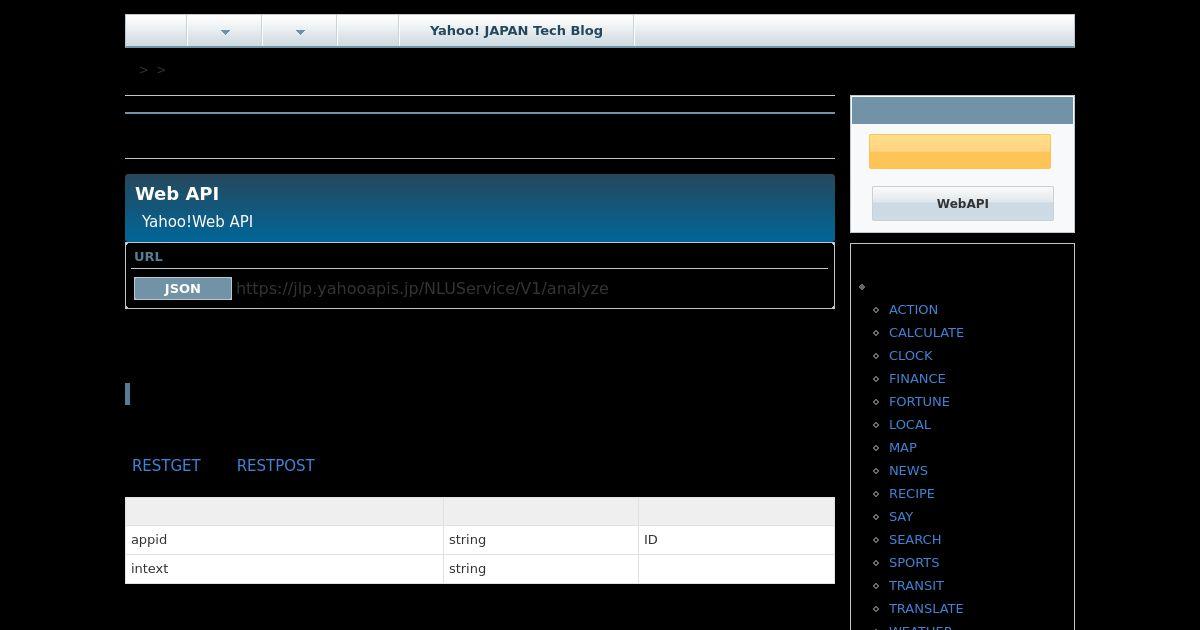
Task: Open the SAY sidebar link
Action: click(901, 516)
